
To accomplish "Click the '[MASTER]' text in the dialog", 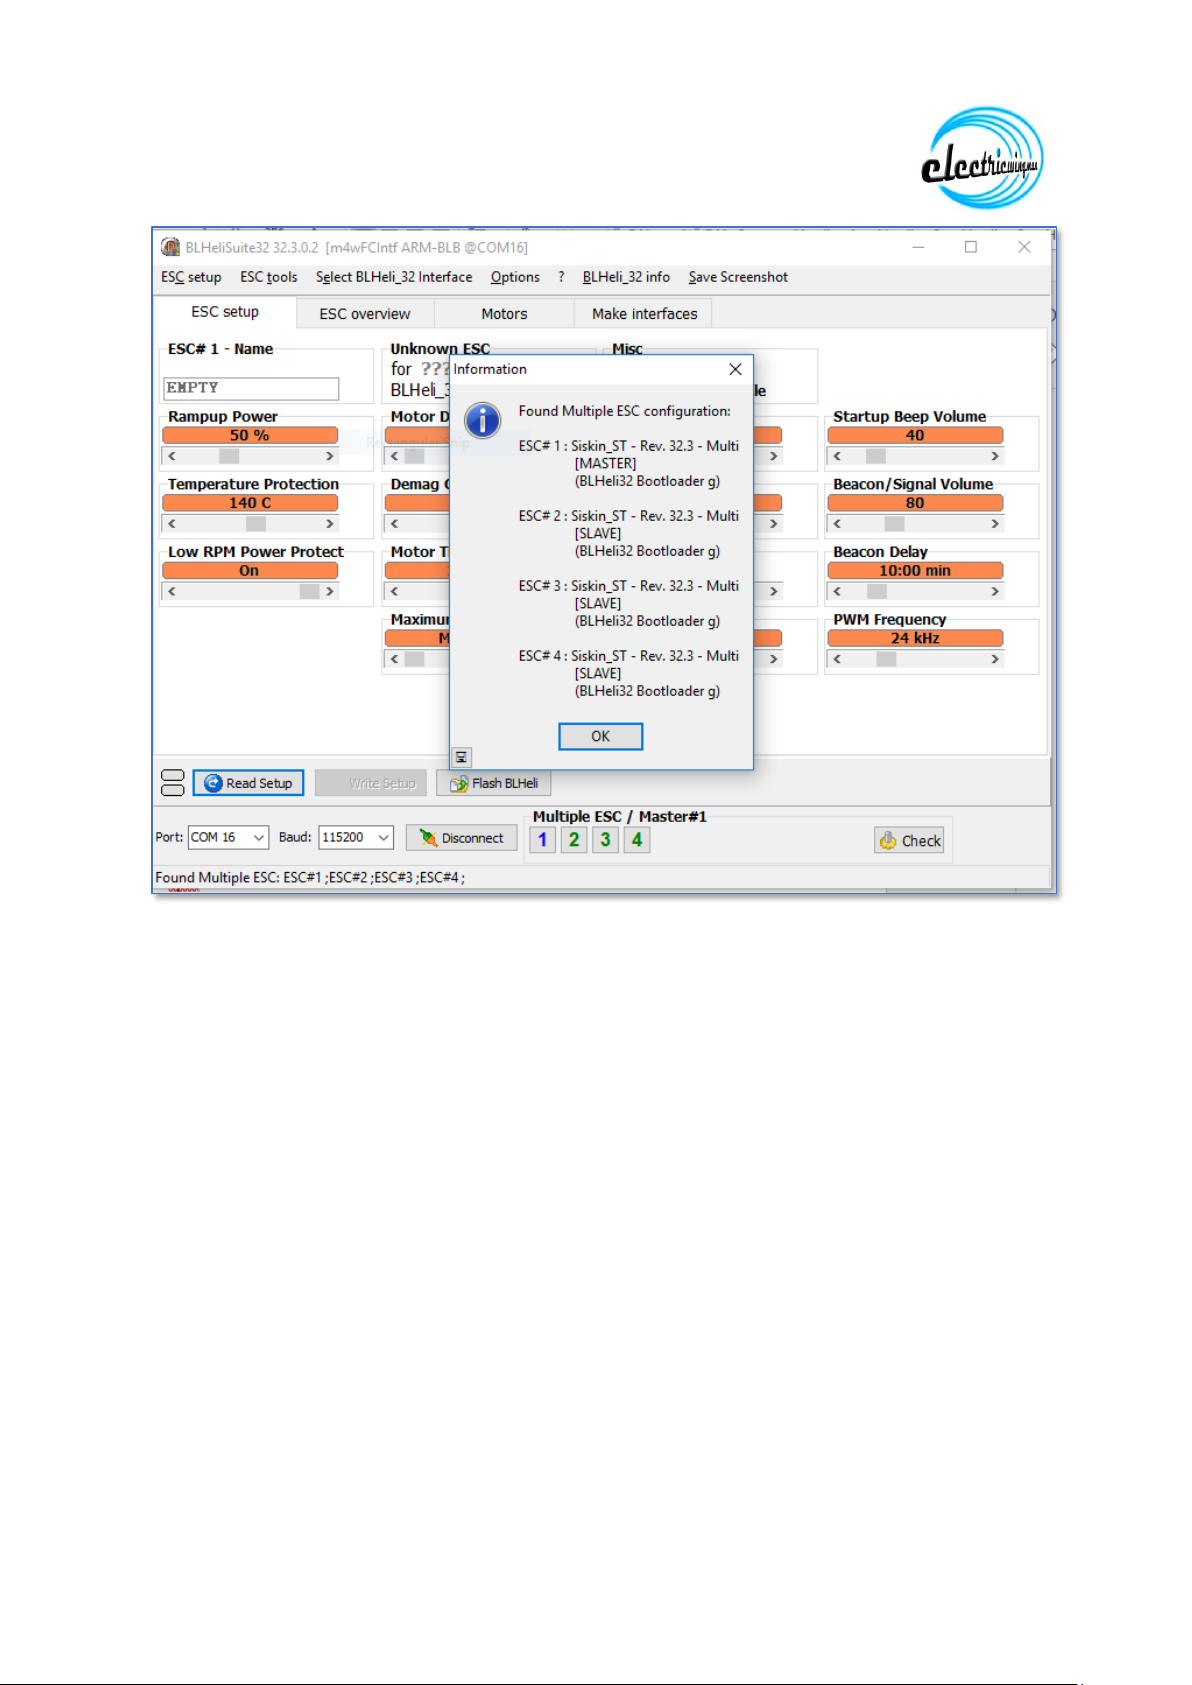I will [x=605, y=463].
